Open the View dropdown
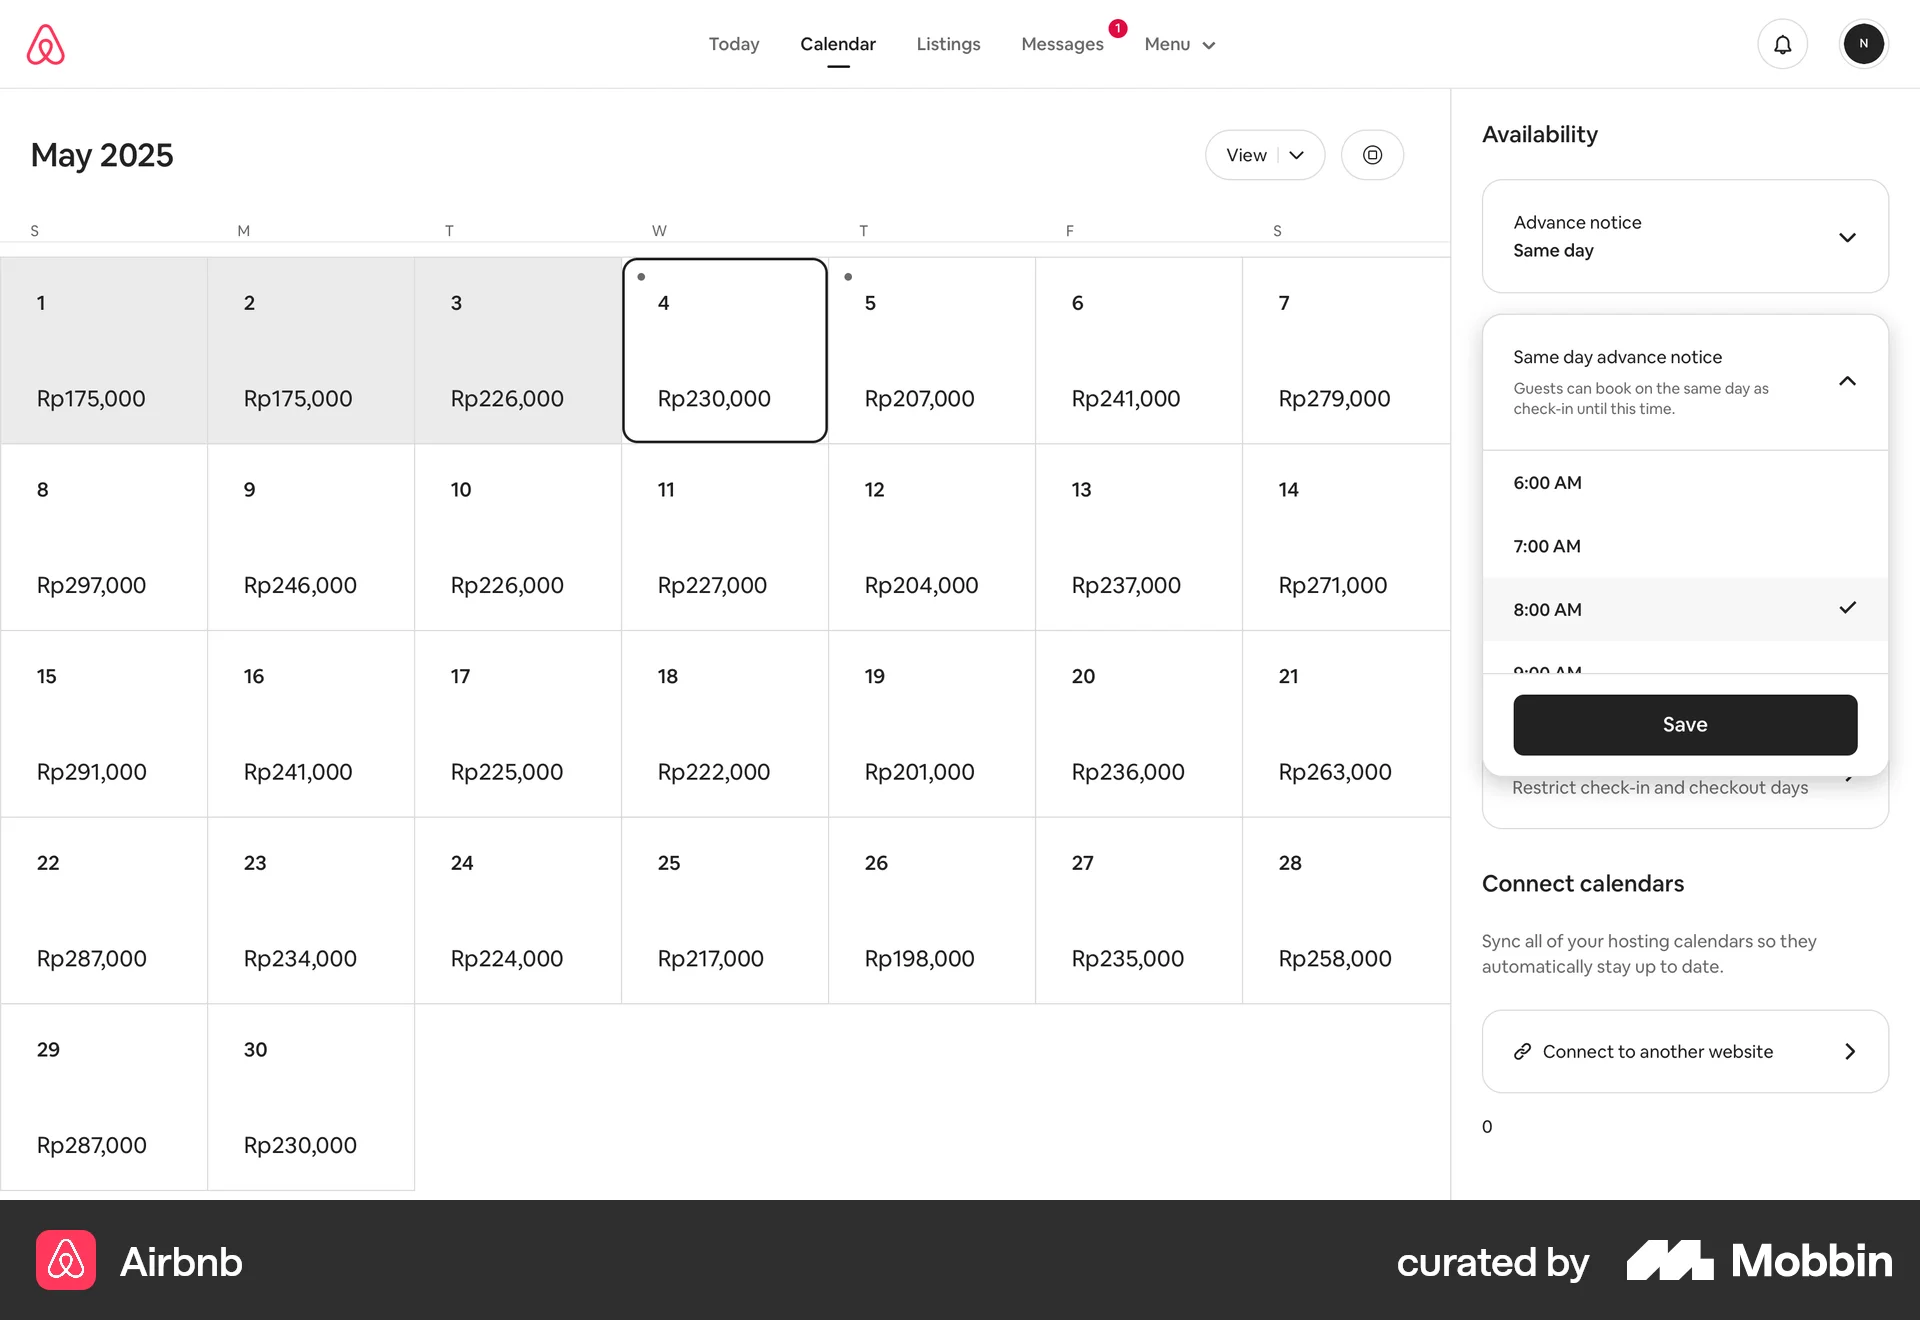 click(1264, 155)
